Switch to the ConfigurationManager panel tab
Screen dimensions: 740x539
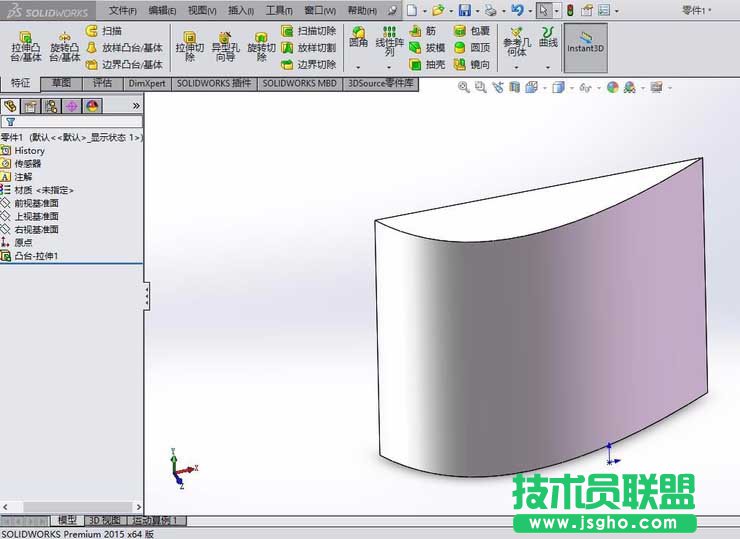[51, 106]
